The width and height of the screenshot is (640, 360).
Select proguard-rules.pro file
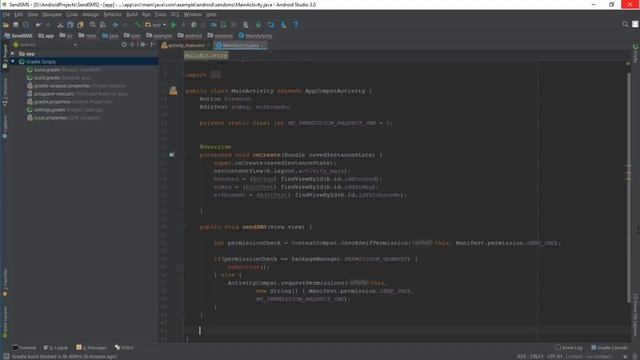[x=77, y=94]
